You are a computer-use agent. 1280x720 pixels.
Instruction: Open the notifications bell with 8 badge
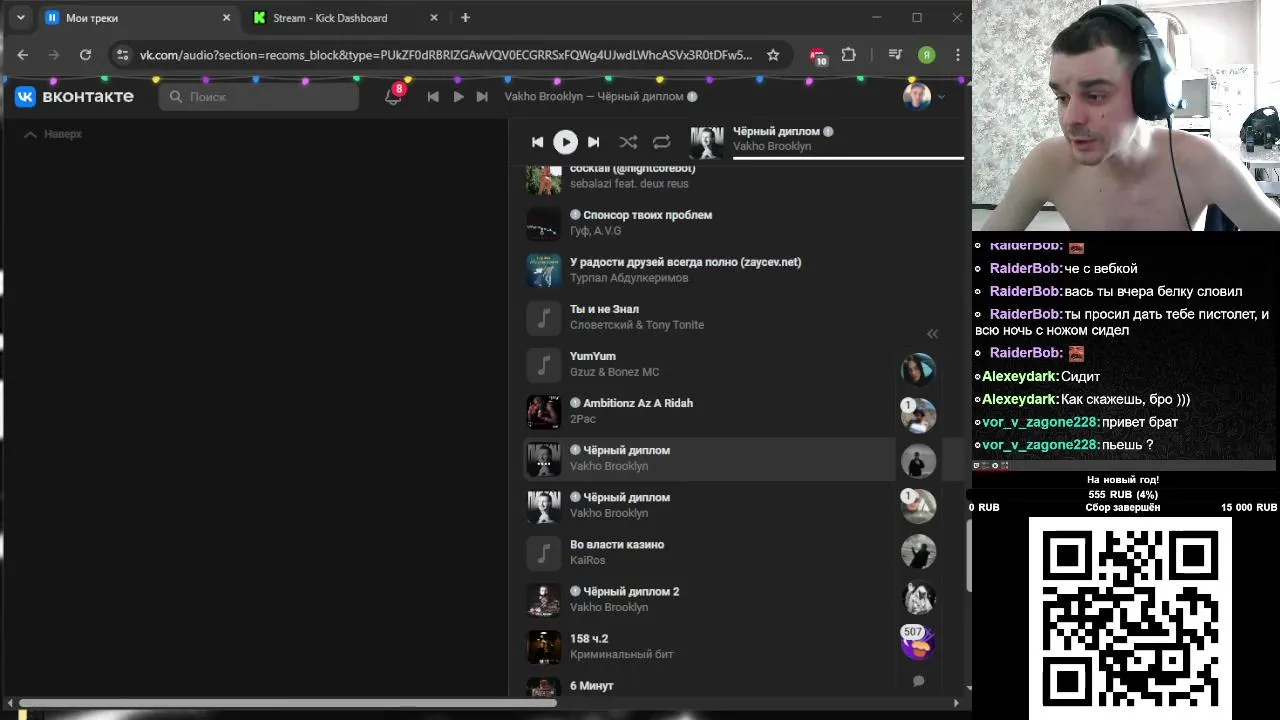393,96
